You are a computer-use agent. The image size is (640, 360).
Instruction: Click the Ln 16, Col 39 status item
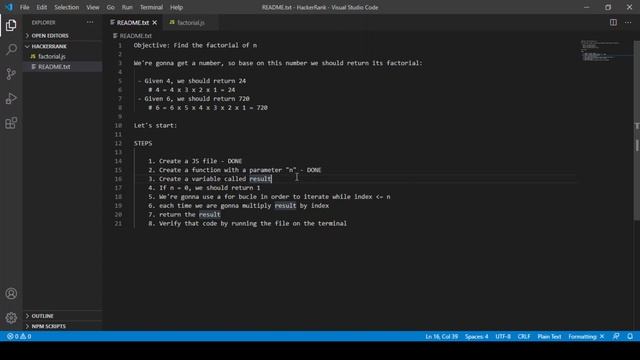click(x=441, y=336)
